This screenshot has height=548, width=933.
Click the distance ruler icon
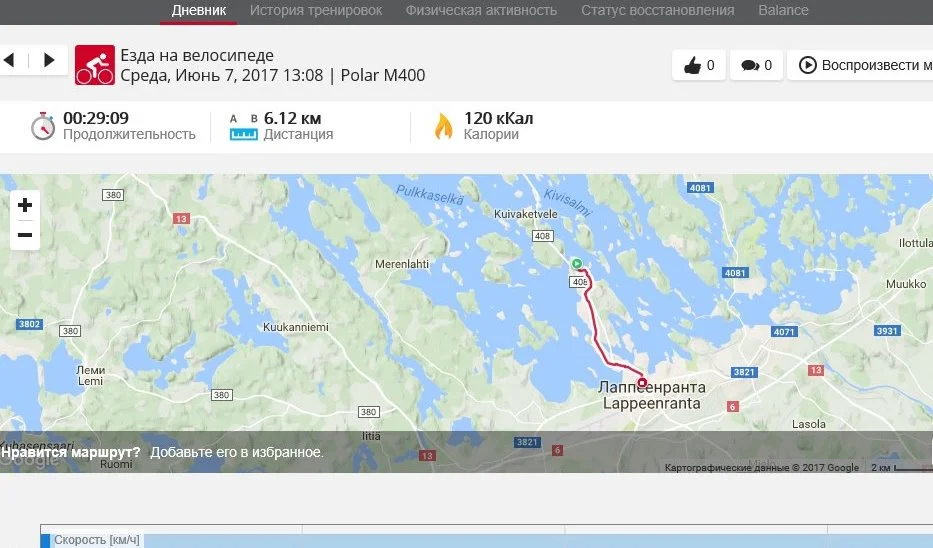pos(244,127)
